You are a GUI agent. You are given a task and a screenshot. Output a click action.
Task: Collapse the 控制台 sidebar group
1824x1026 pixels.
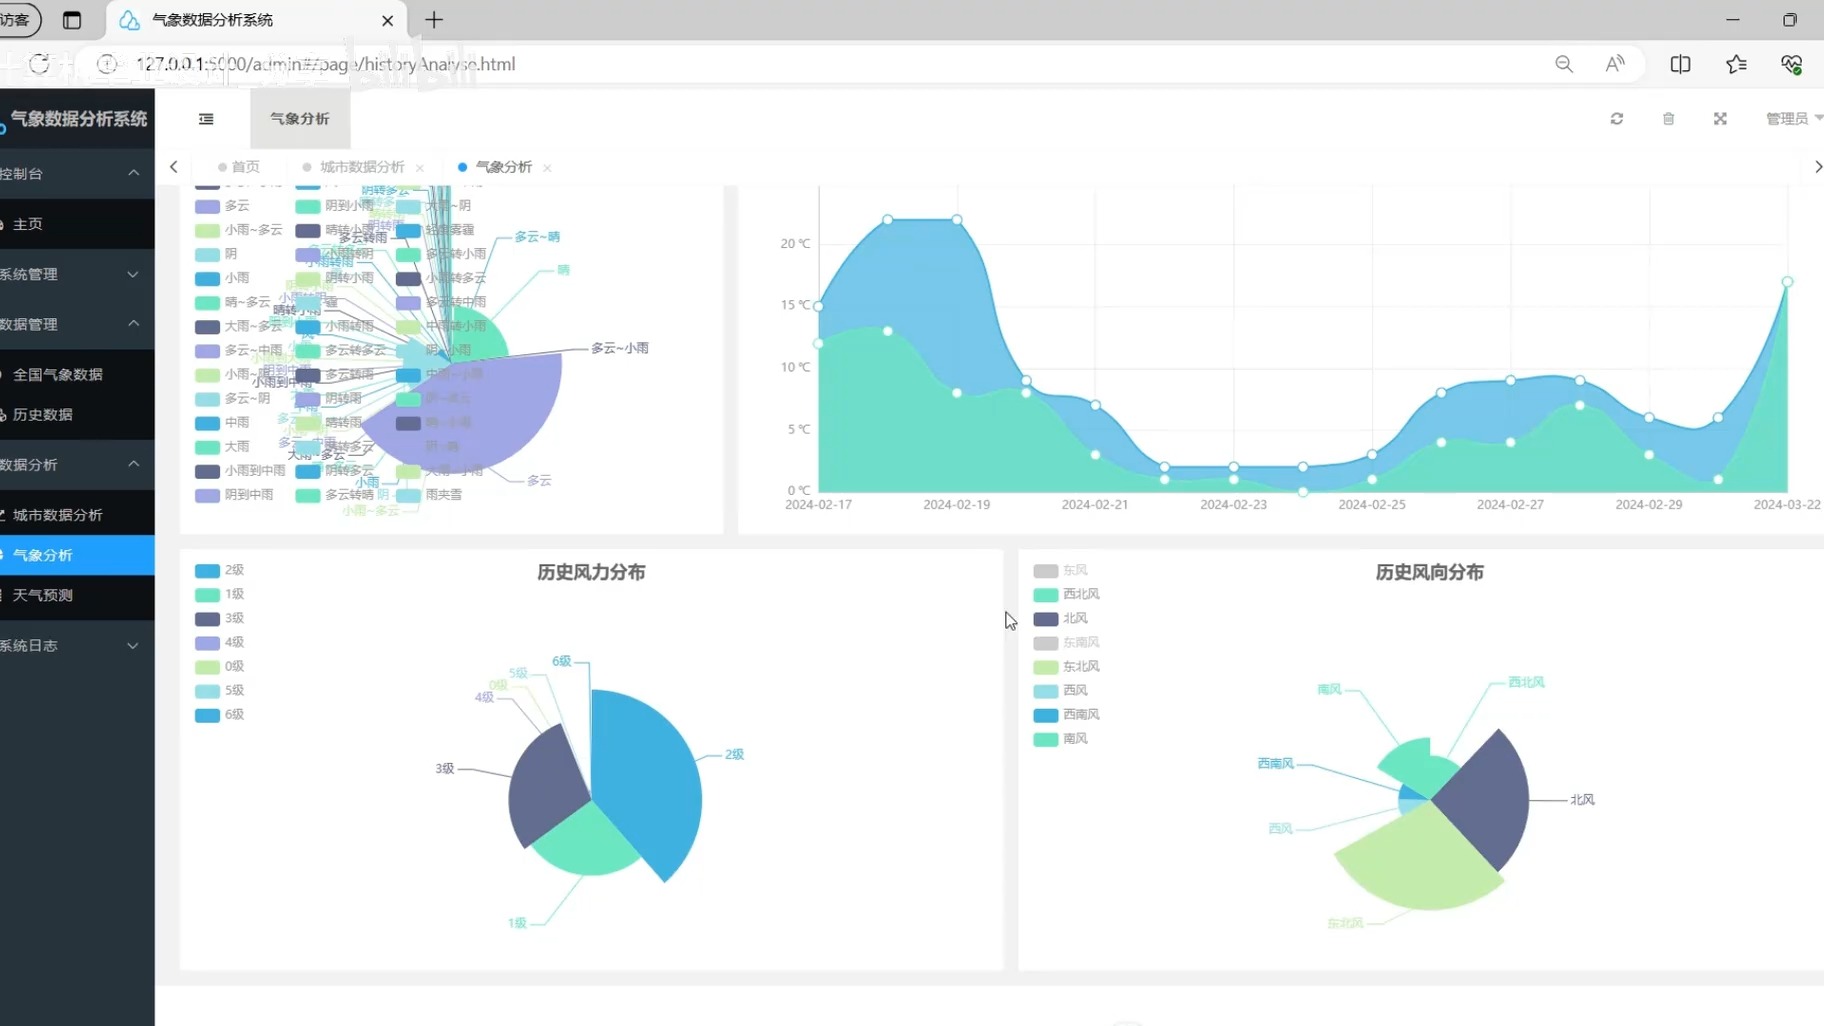(77, 174)
